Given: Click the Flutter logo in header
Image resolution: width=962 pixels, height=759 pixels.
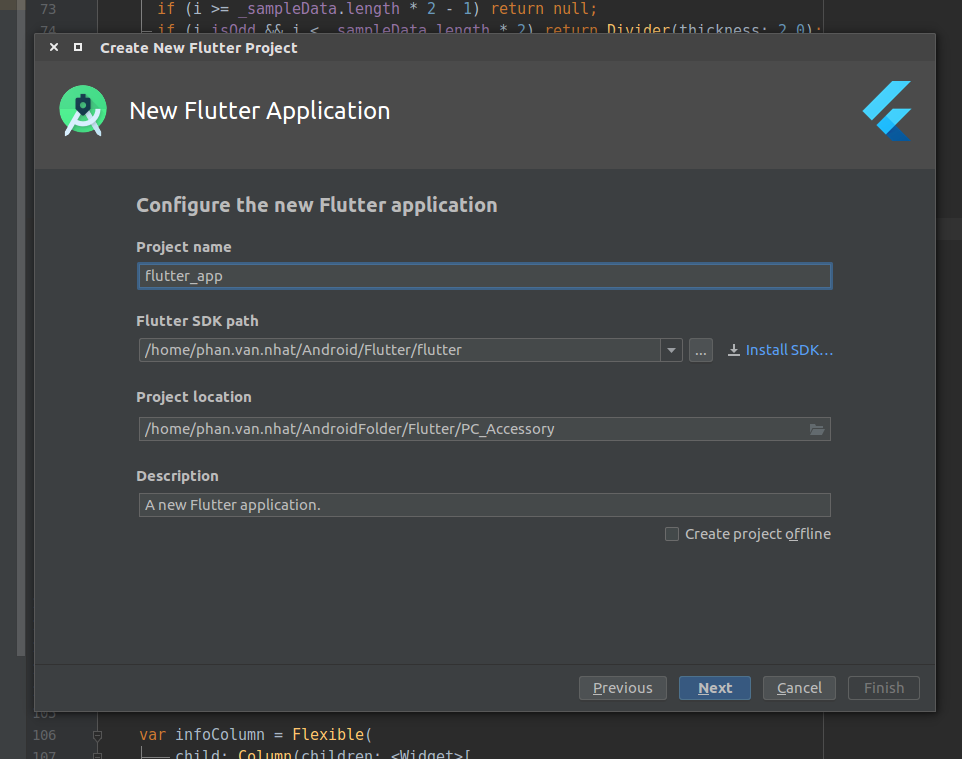Looking at the screenshot, I should (x=887, y=111).
